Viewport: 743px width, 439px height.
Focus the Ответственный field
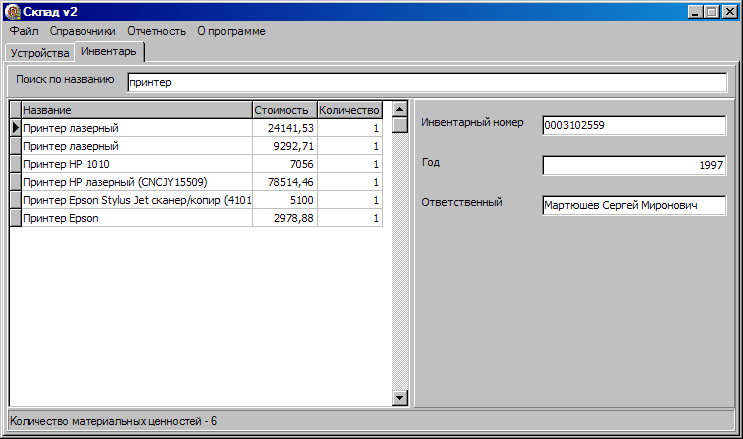pyautogui.click(x=634, y=205)
